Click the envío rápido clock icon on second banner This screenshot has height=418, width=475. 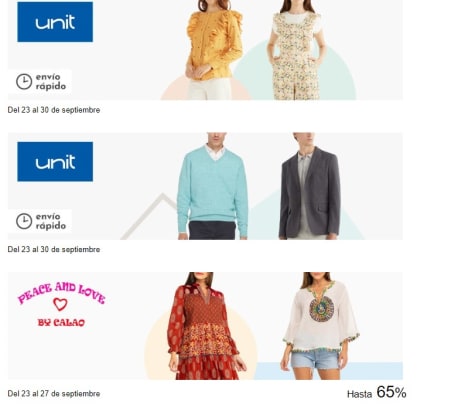[24, 221]
